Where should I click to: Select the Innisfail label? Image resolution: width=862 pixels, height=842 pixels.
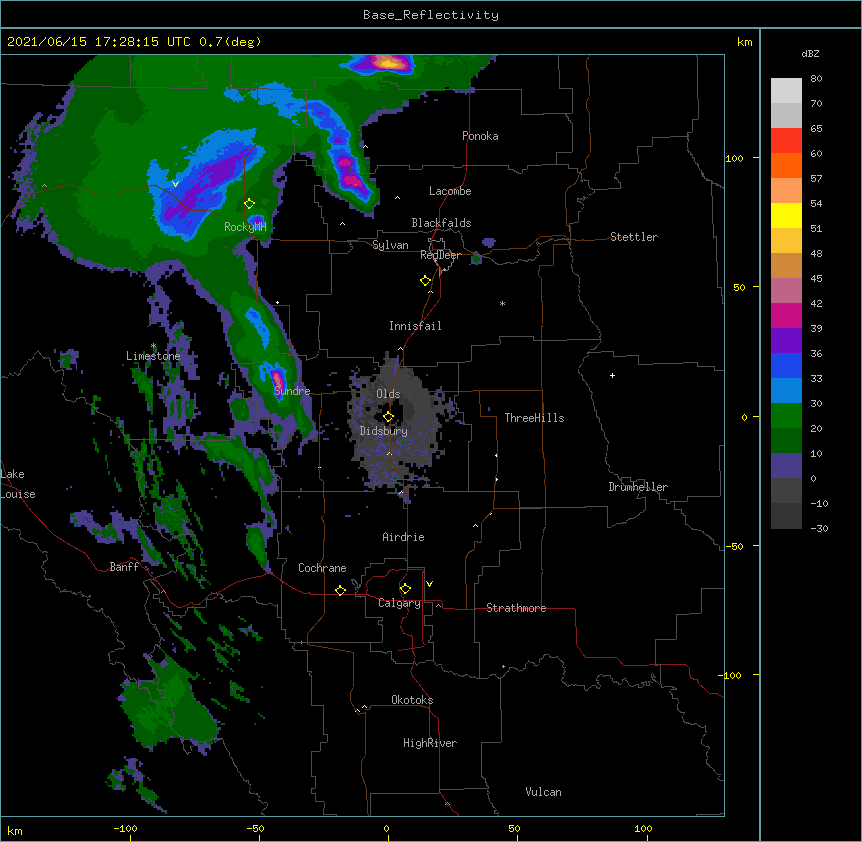415,326
